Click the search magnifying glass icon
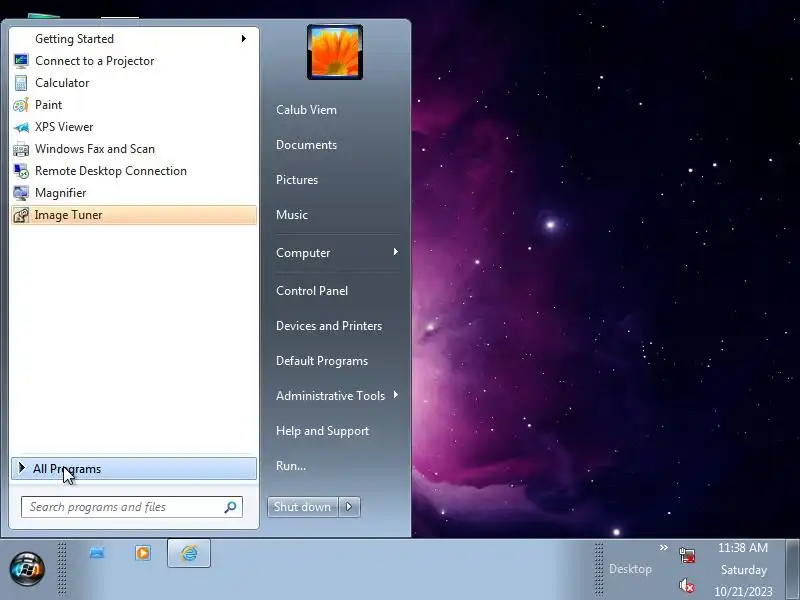This screenshot has height=600, width=800. click(230, 507)
